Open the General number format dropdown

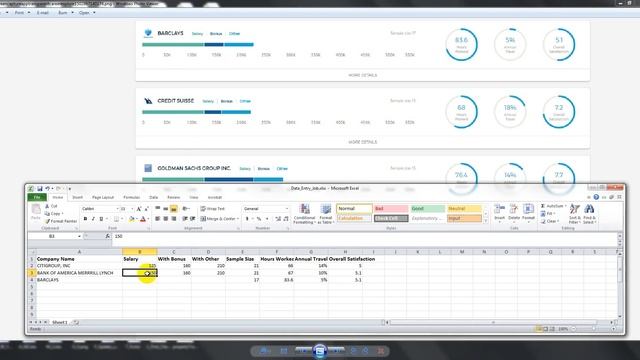(x=287, y=209)
